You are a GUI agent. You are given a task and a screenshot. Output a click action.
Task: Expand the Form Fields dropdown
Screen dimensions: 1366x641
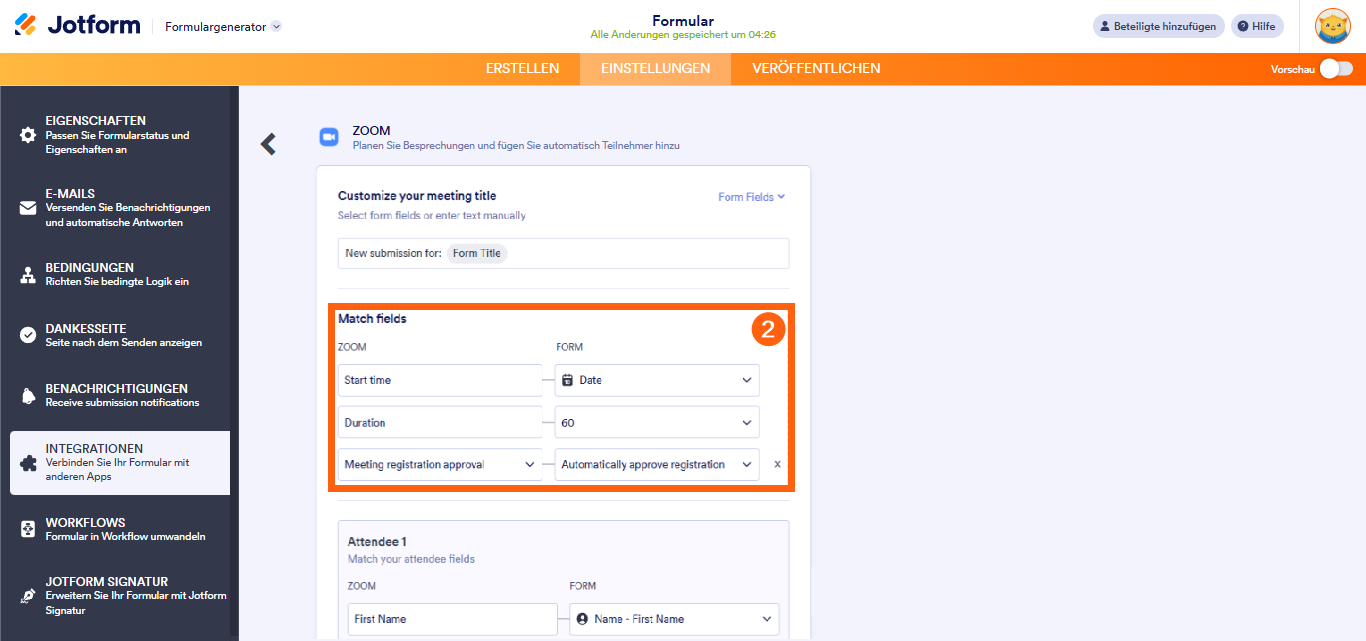pyautogui.click(x=751, y=197)
